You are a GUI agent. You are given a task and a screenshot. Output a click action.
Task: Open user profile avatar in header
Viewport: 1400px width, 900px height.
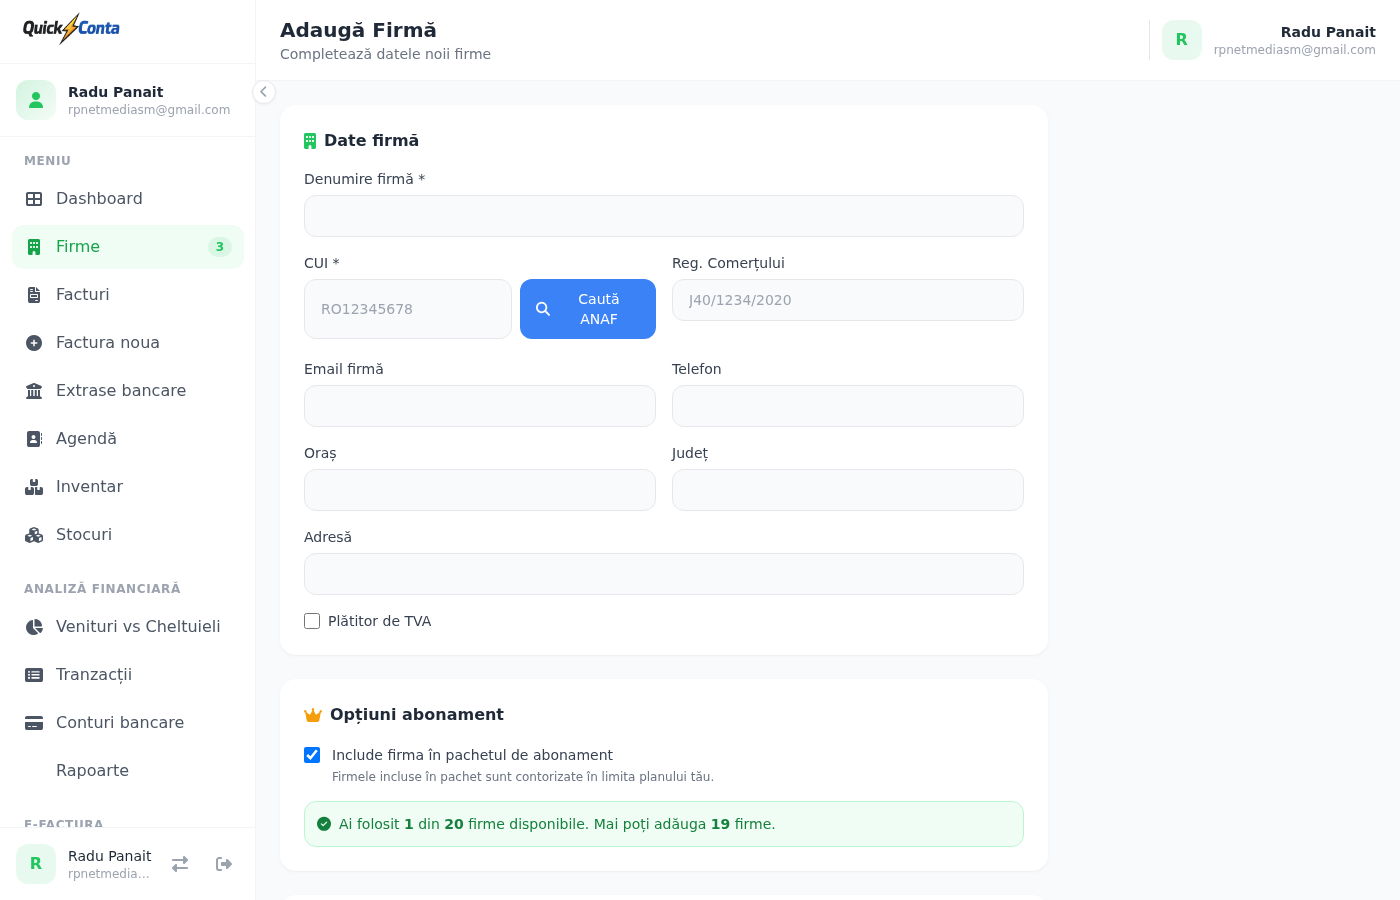tap(1181, 40)
